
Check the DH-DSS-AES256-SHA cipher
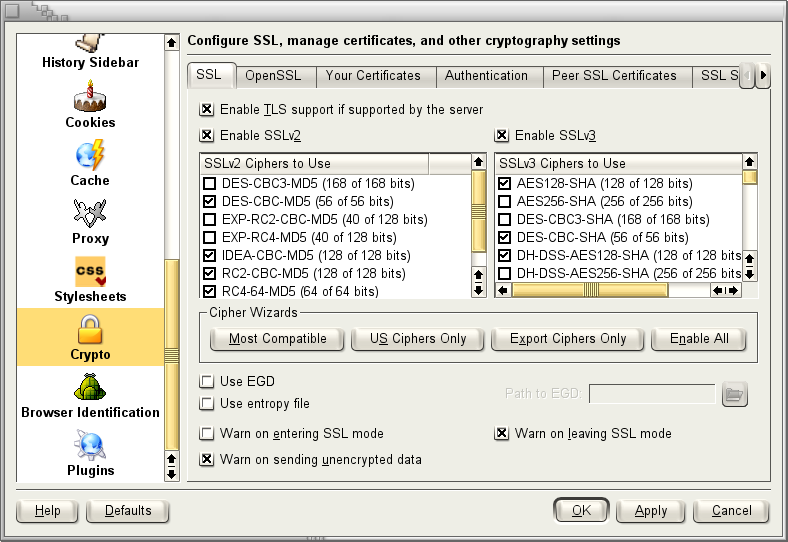[504, 274]
